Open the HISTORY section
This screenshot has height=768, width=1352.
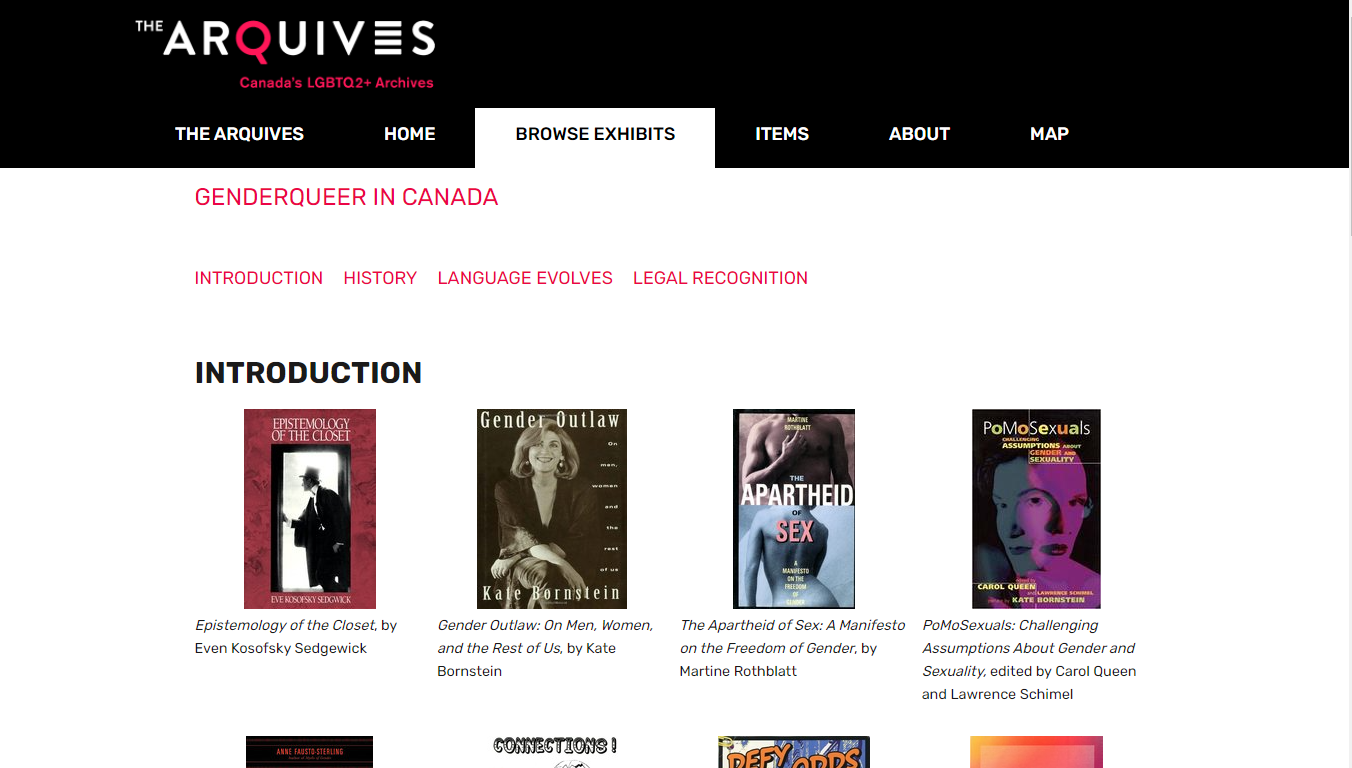coord(380,278)
